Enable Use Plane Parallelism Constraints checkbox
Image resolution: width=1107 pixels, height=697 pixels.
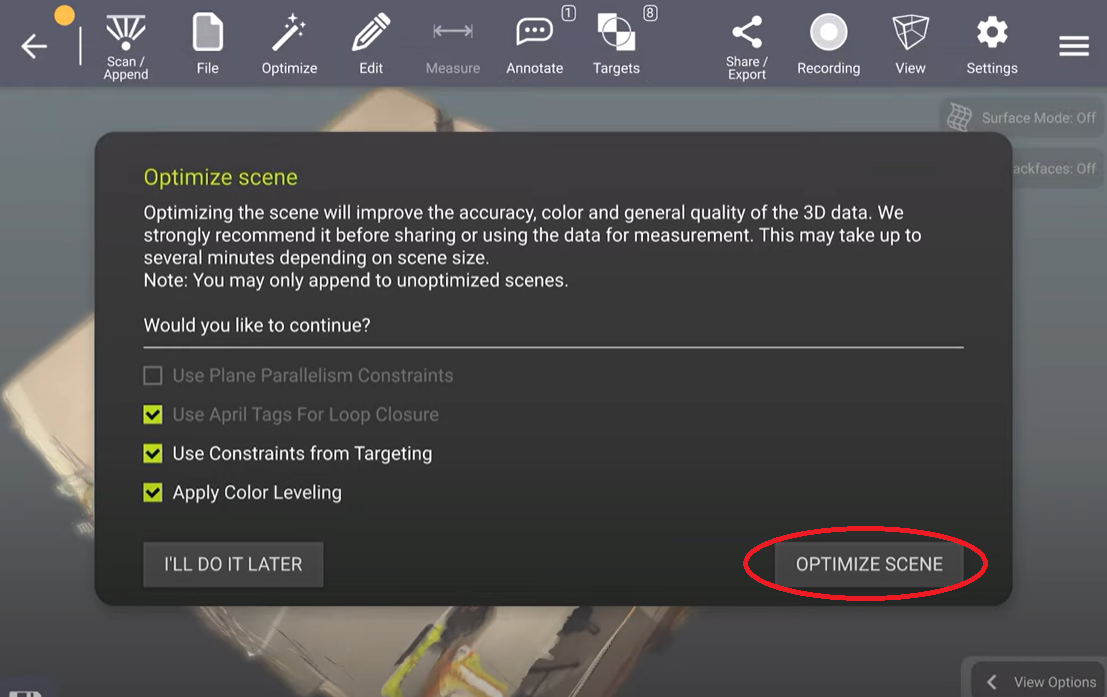(x=152, y=376)
